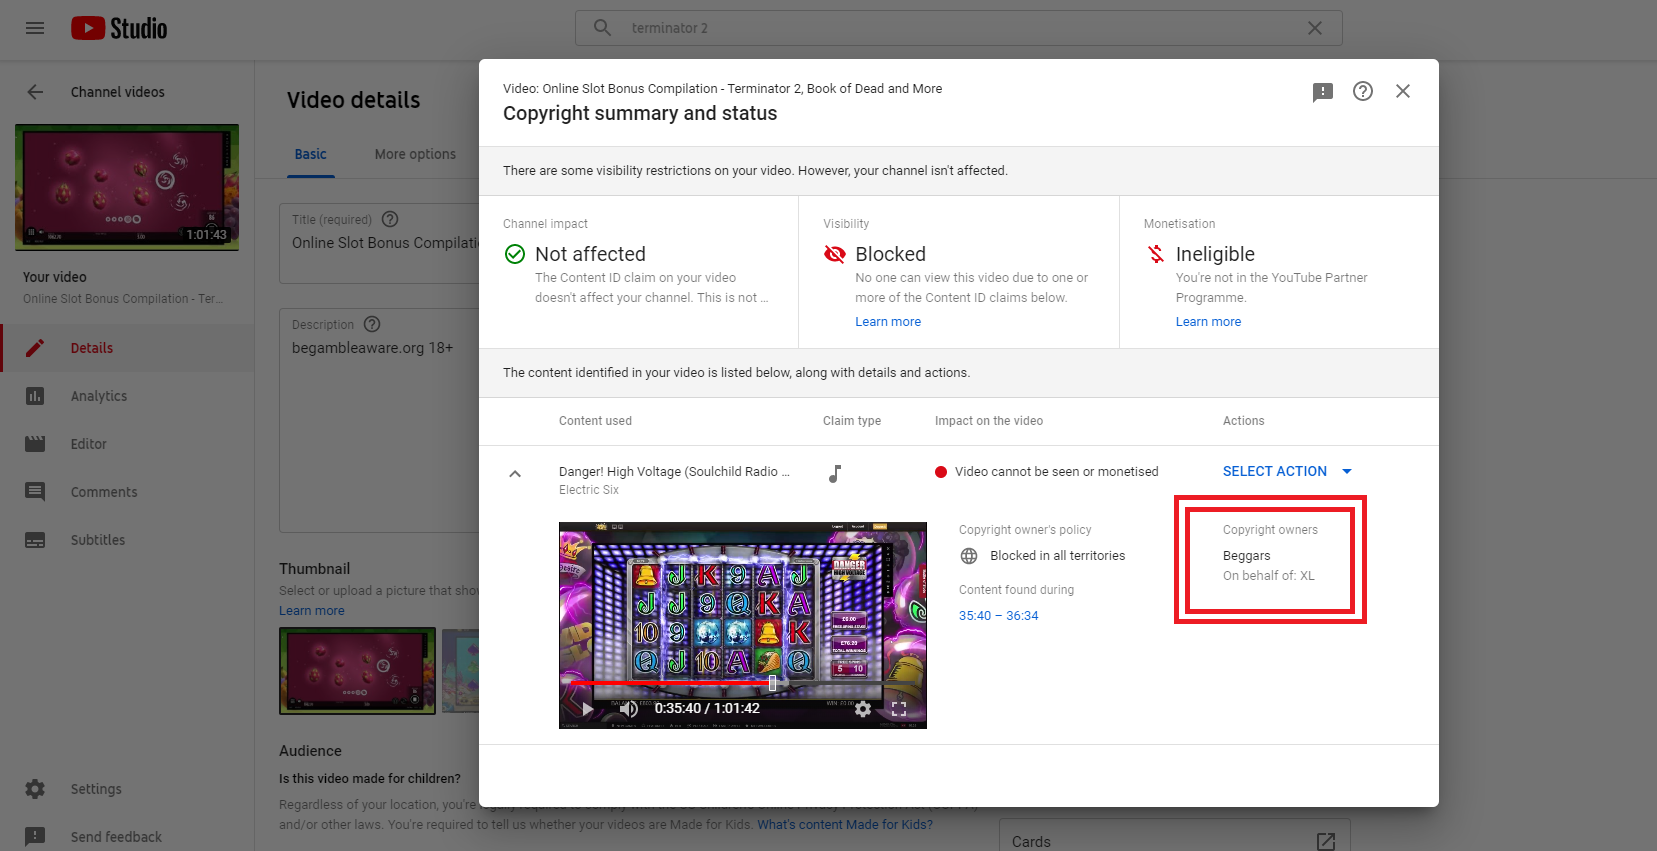Click the Title help question icon

click(x=391, y=219)
